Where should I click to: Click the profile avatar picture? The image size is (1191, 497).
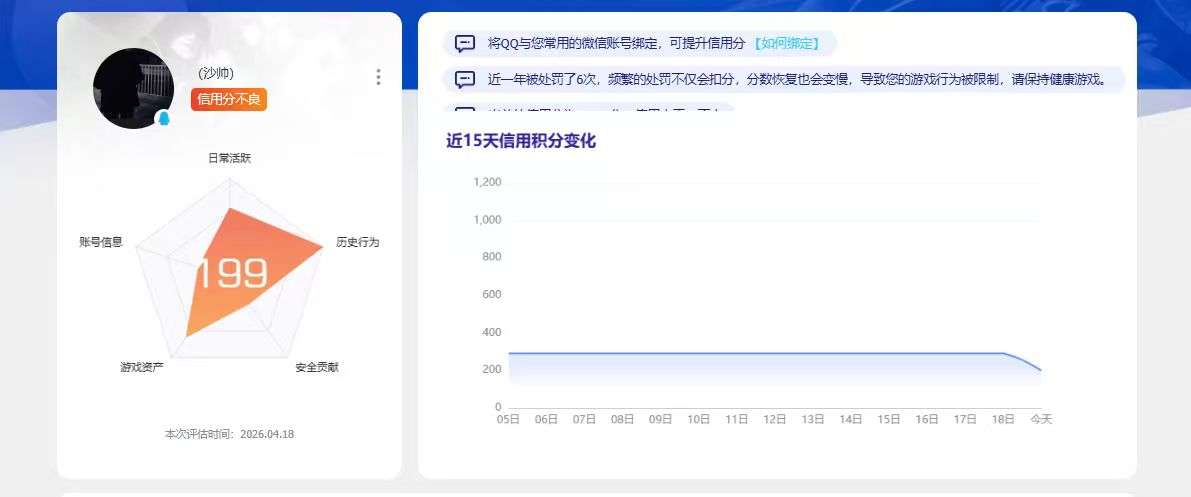pos(133,88)
